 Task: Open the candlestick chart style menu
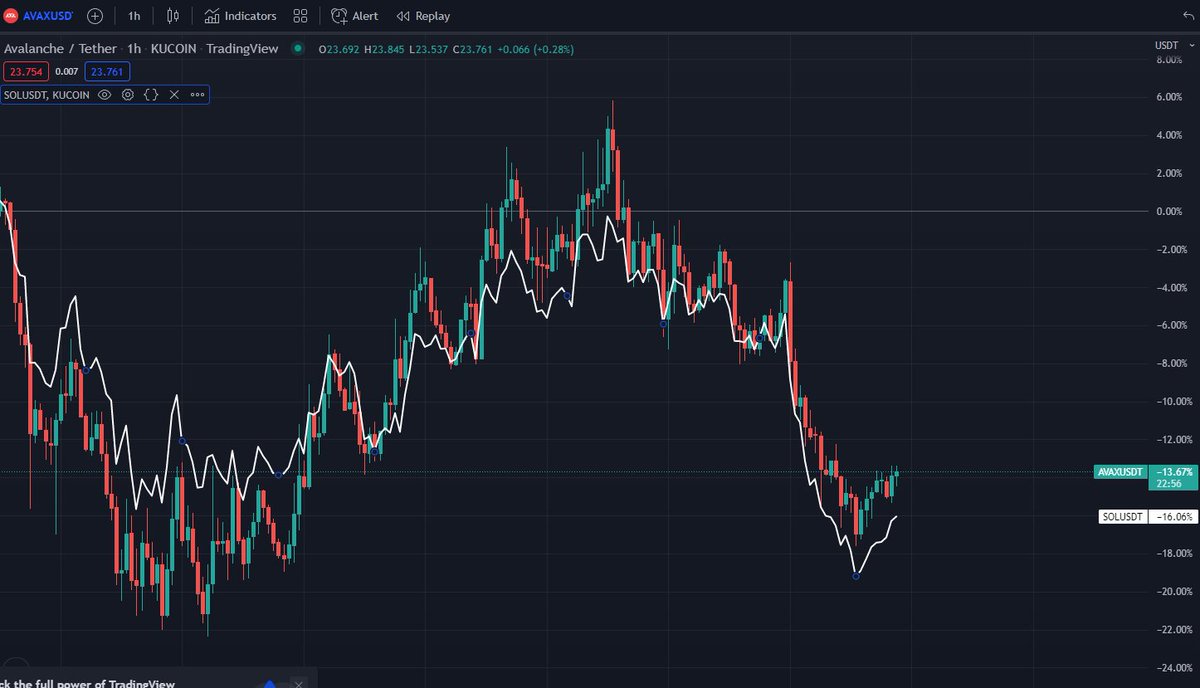tap(173, 16)
